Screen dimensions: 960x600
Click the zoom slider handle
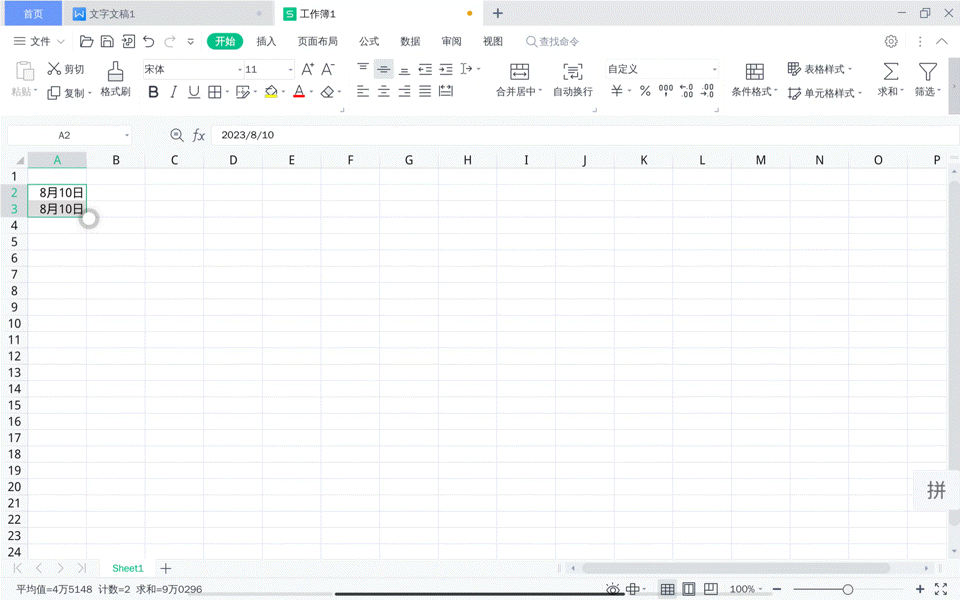[848, 590]
